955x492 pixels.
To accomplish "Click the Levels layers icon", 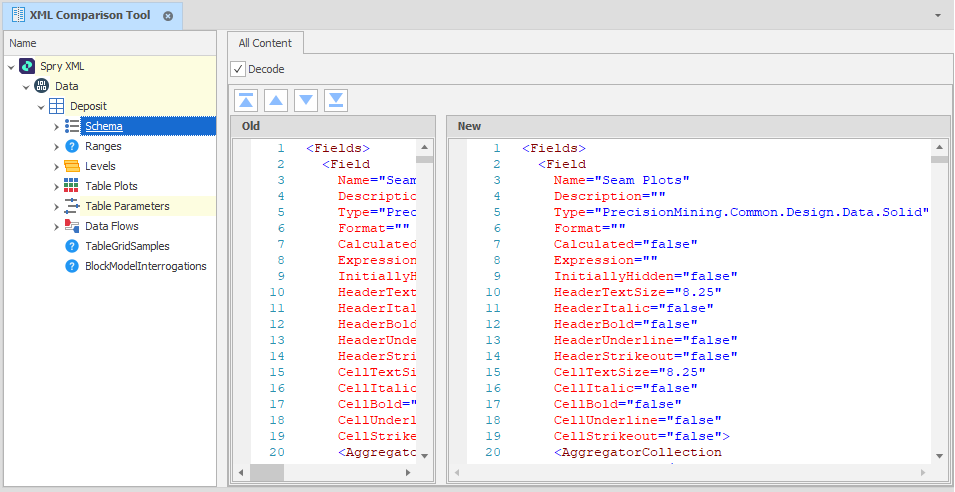I will (x=72, y=166).
